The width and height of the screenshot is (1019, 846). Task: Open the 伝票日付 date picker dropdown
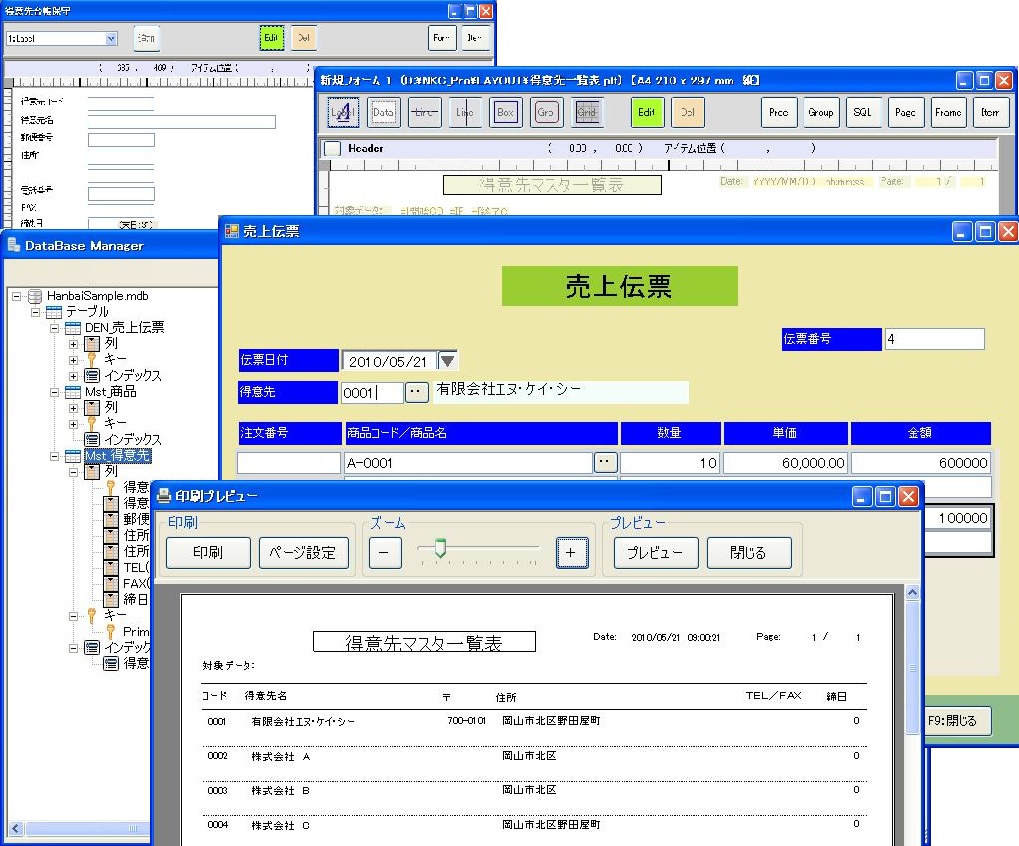tap(448, 361)
